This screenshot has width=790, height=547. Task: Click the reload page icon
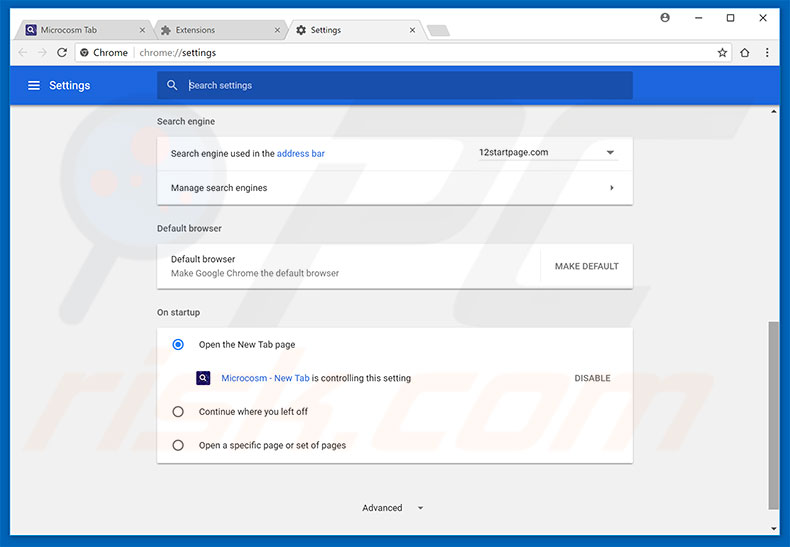(62, 53)
